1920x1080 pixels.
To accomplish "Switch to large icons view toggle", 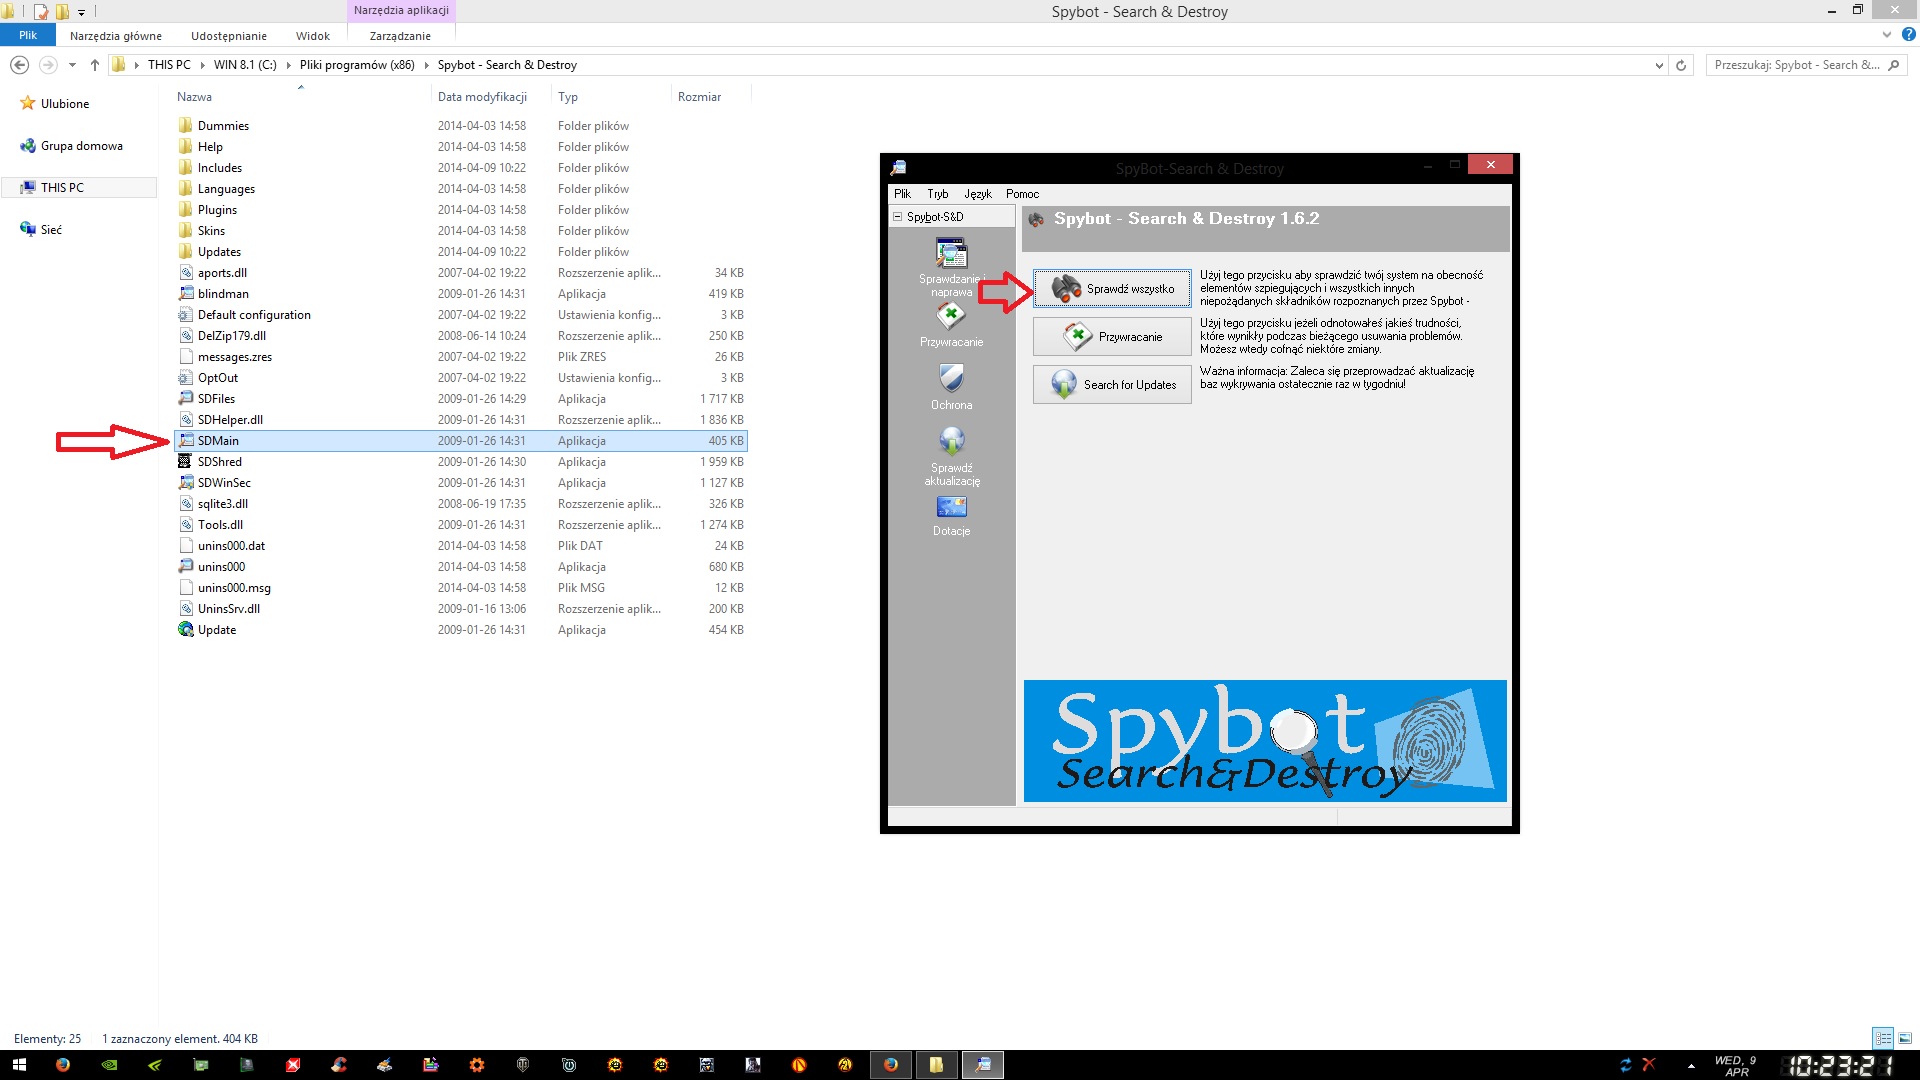I will coord(1905,1039).
